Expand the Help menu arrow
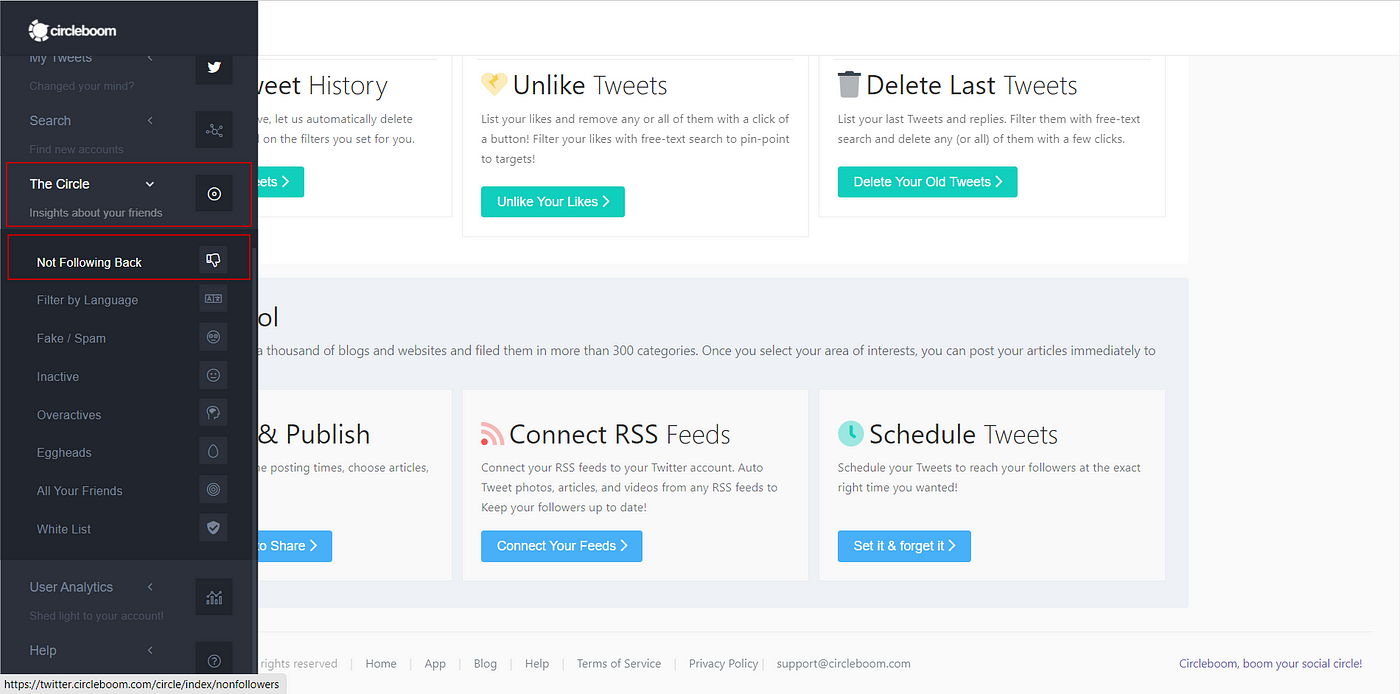 point(150,650)
